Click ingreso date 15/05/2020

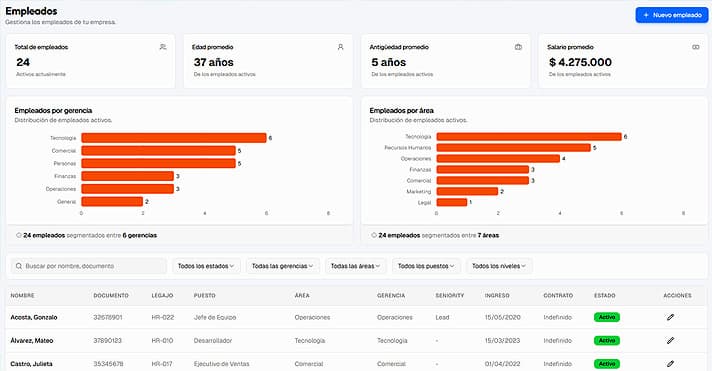[502, 317]
